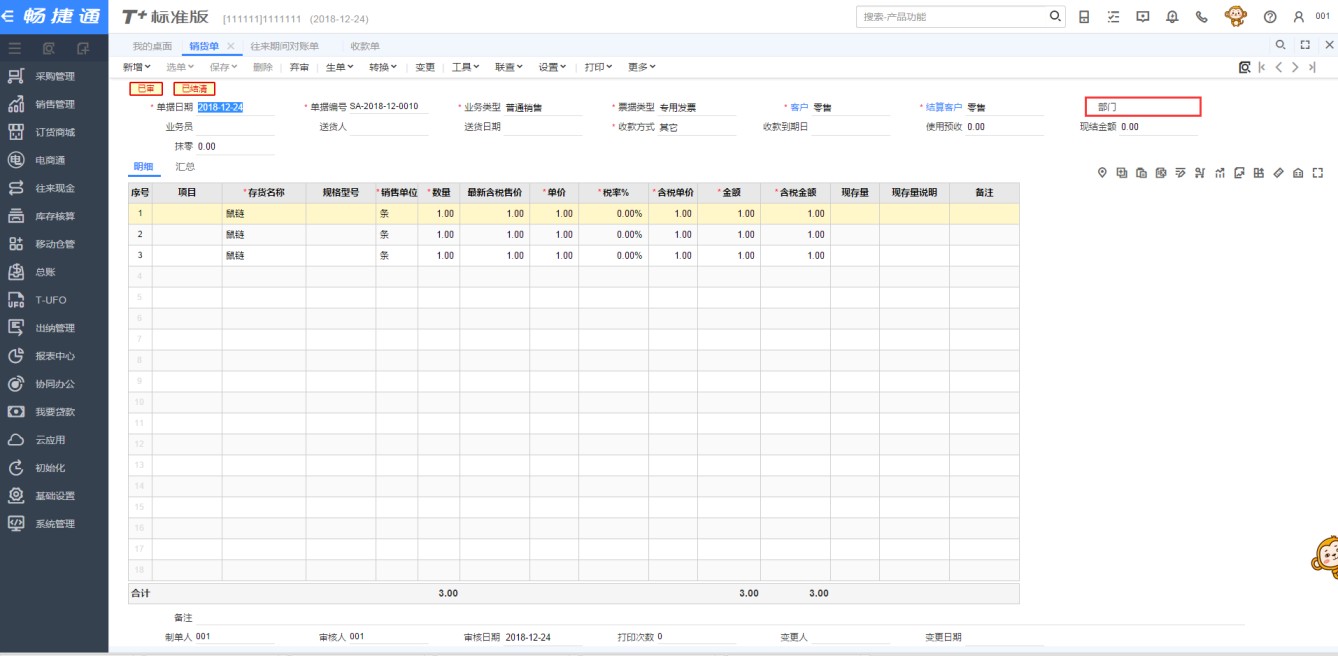This screenshot has height=656, width=1338.
Task: Switch to the 往来期间对账单 tab
Action: [284, 46]
